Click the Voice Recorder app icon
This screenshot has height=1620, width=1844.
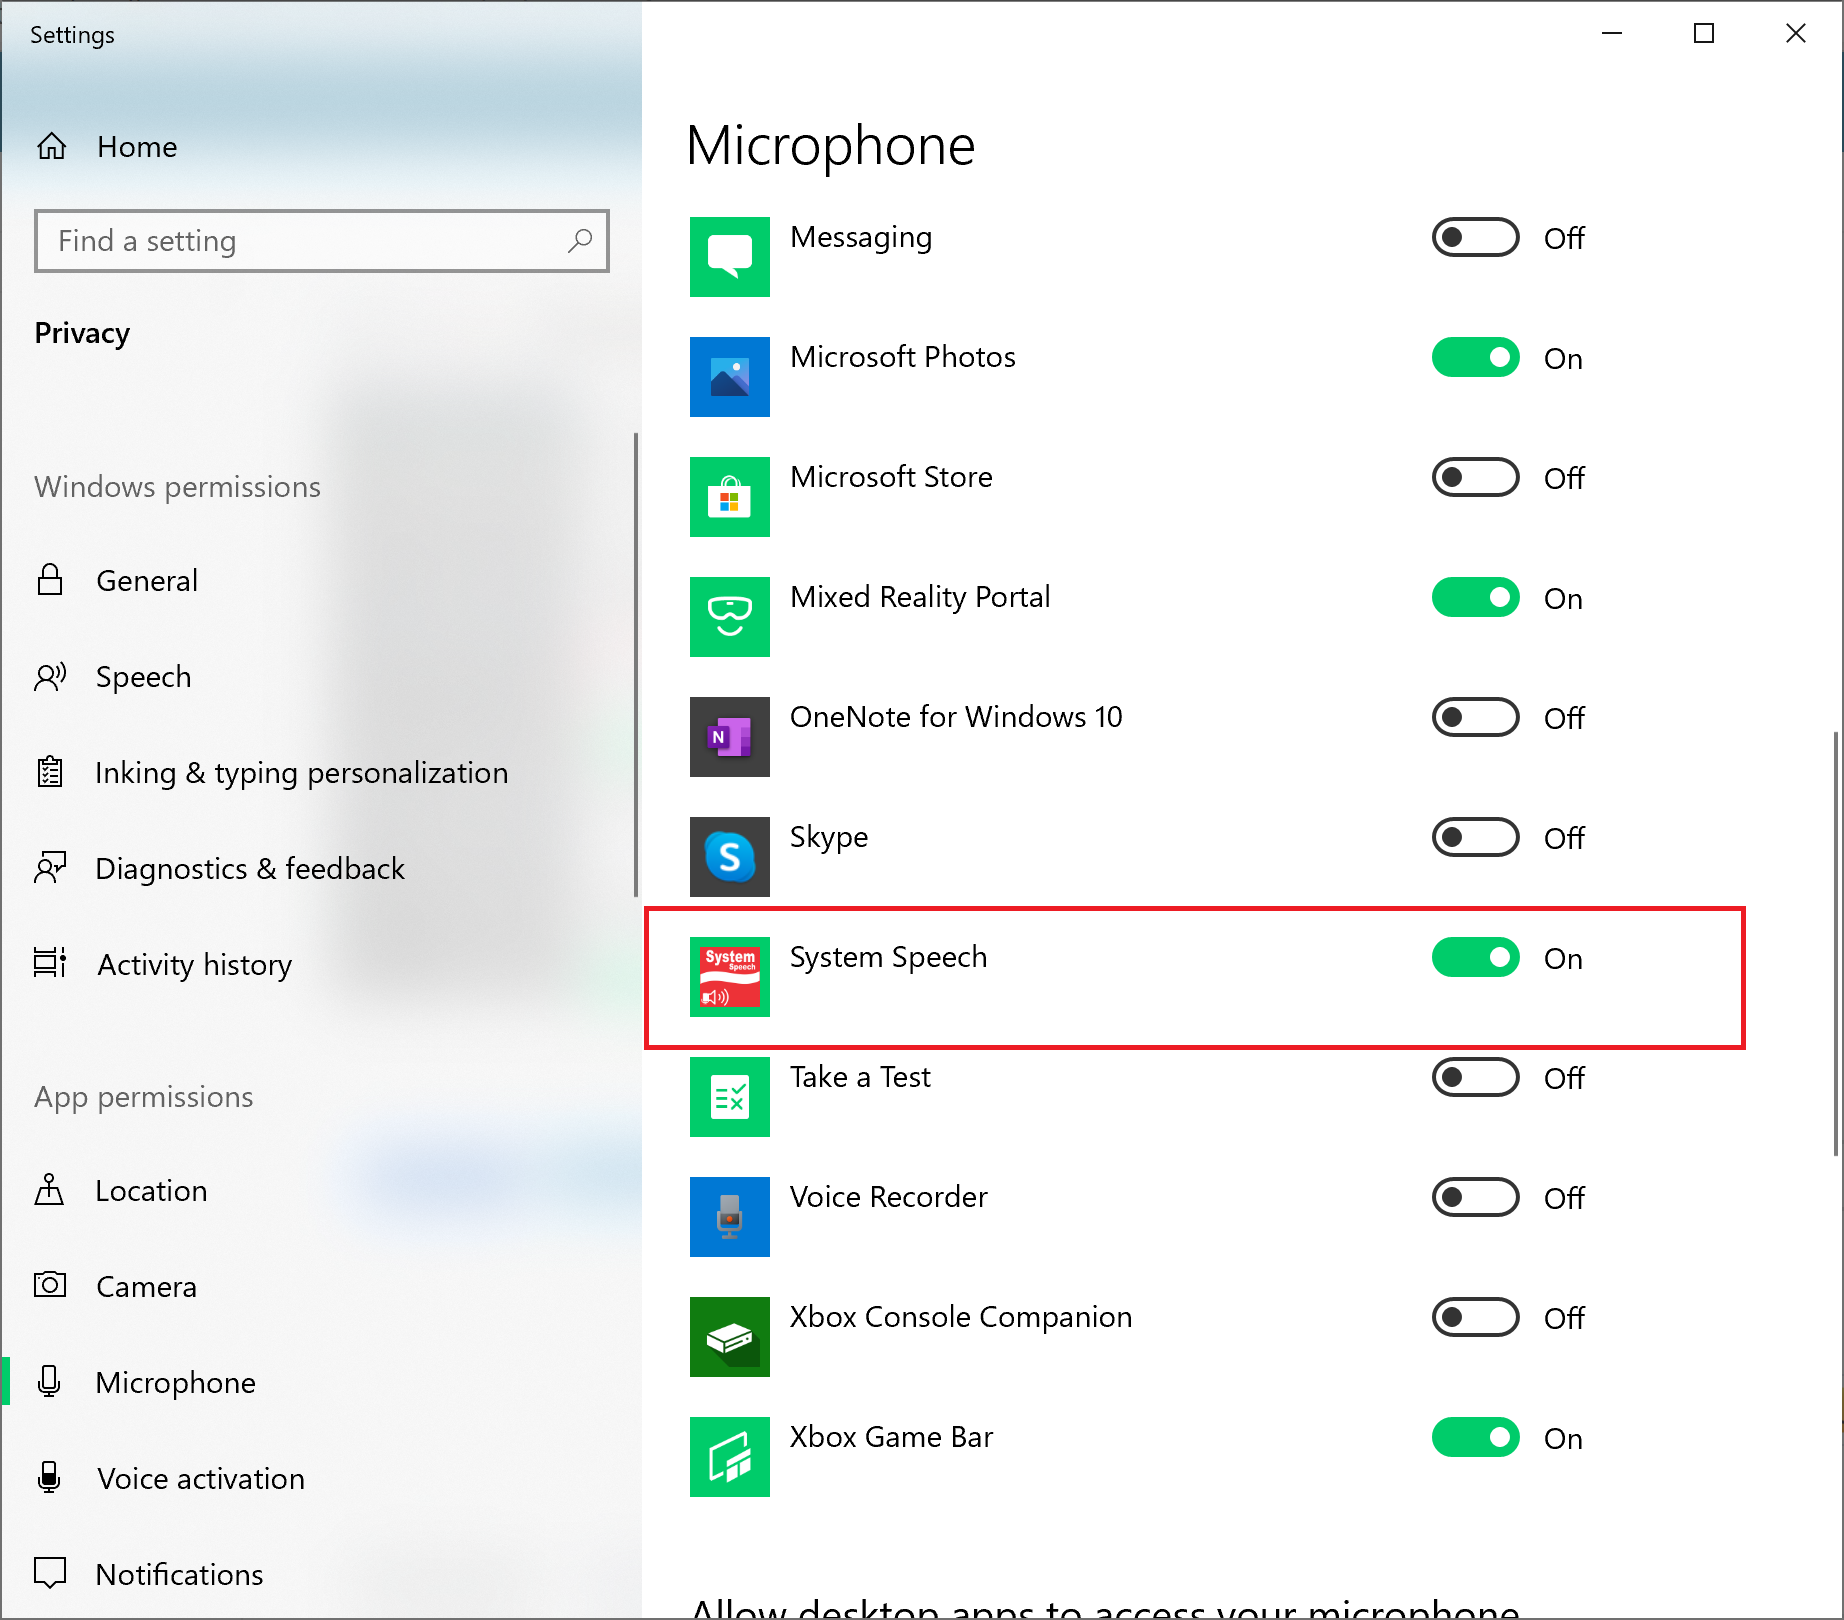[x=730, y=1217]
